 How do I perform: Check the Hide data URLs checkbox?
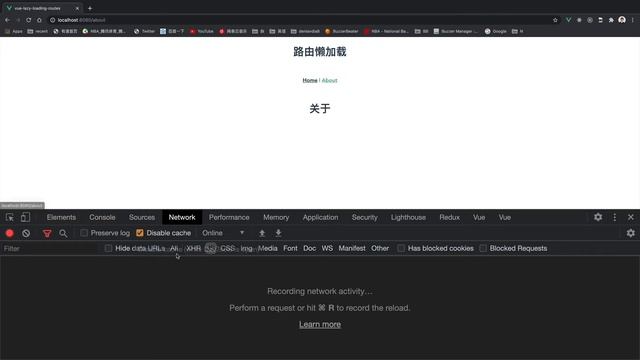pyautogui.click(x=108, y=248)
